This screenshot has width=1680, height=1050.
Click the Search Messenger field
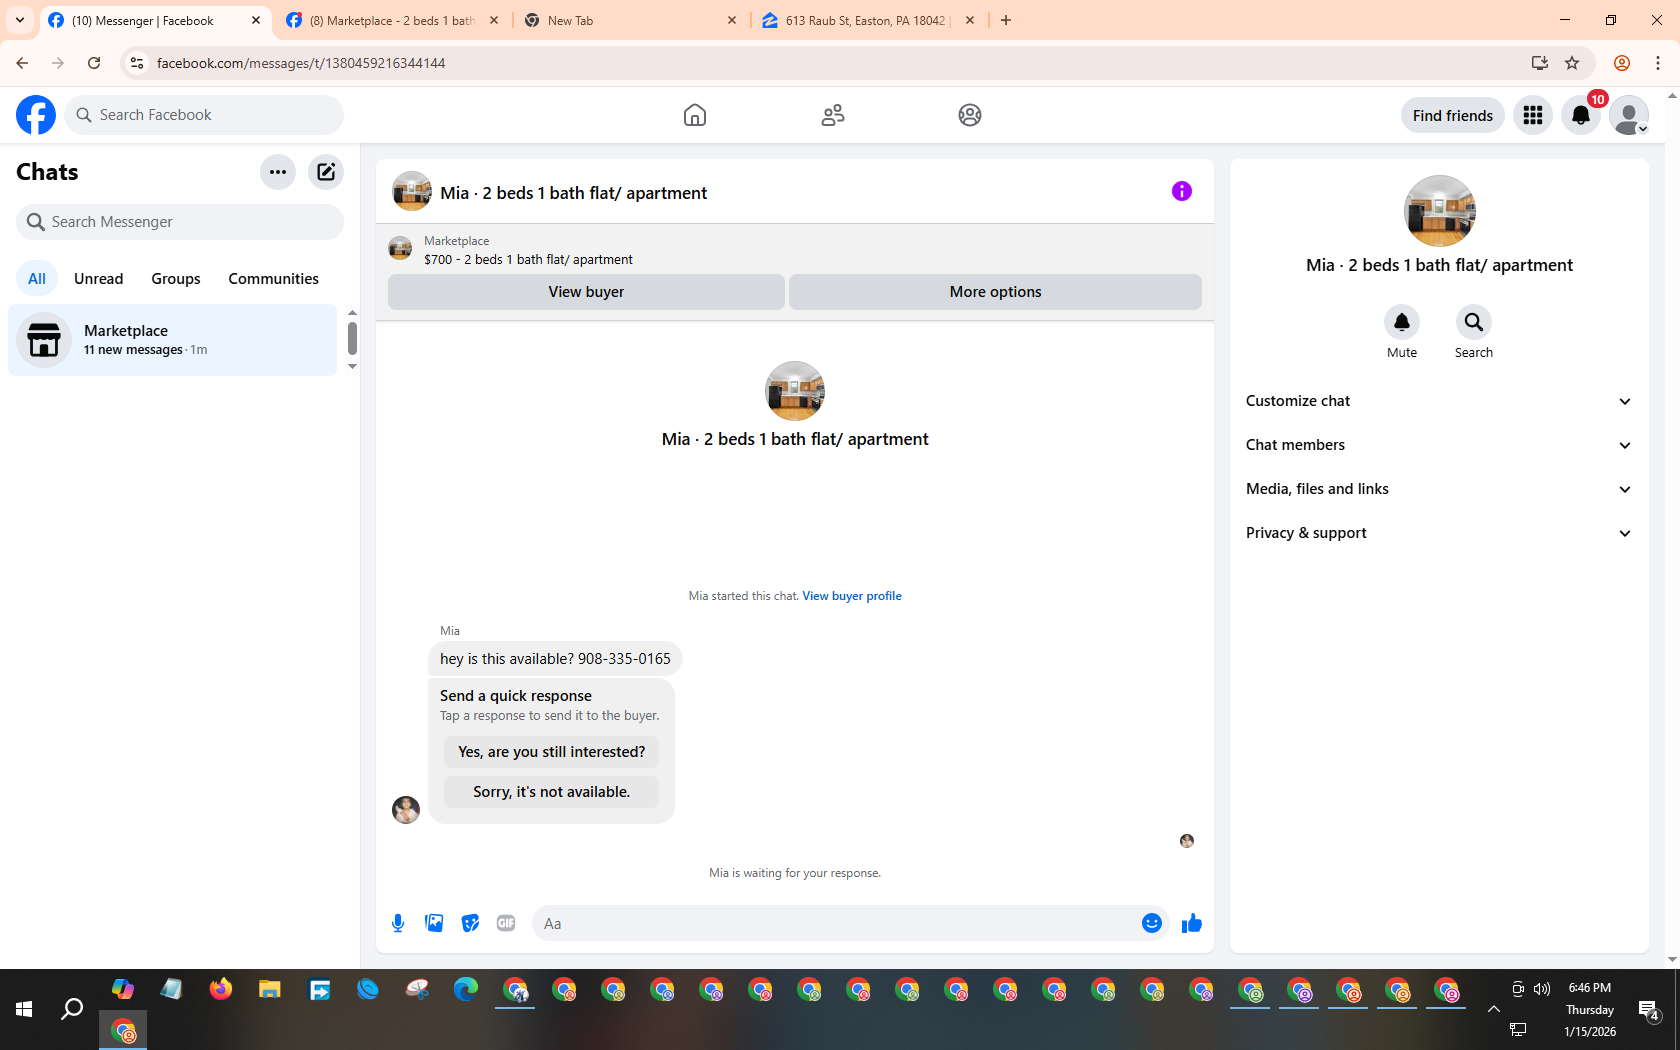tap(180, 222)
